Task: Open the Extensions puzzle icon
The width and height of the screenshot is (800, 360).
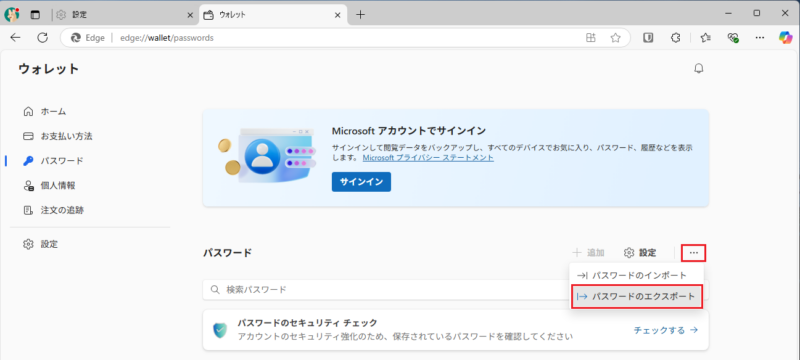Action: [x=676, y=37]
